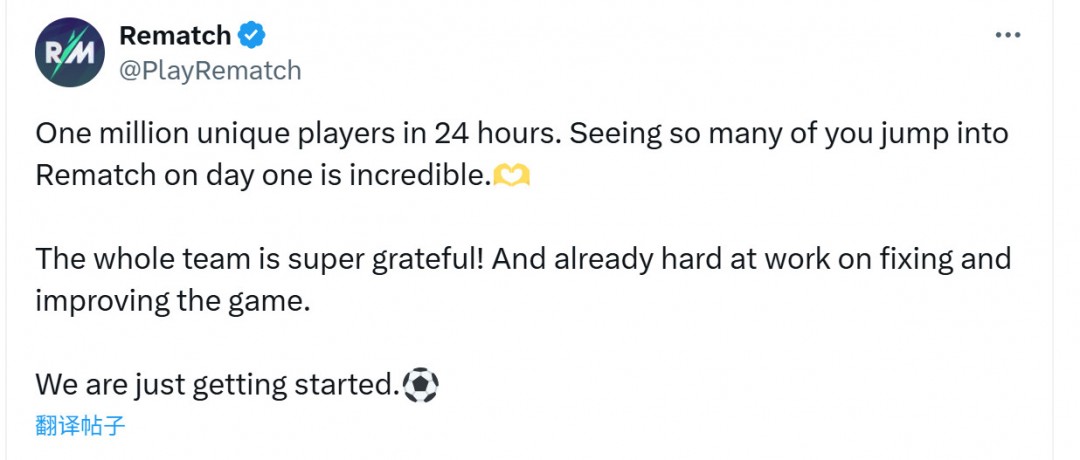
Task: Click the sentence "We are just getting started."
Action: click(x=217, y=385)
